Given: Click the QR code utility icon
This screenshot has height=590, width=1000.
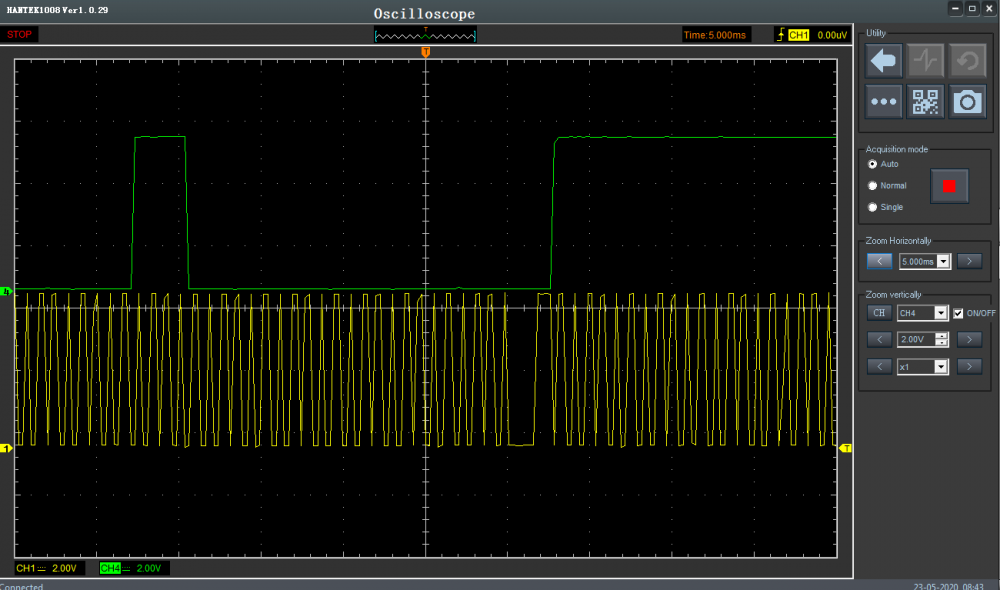Looking at the screenshot, I should [x=926, y=102].
